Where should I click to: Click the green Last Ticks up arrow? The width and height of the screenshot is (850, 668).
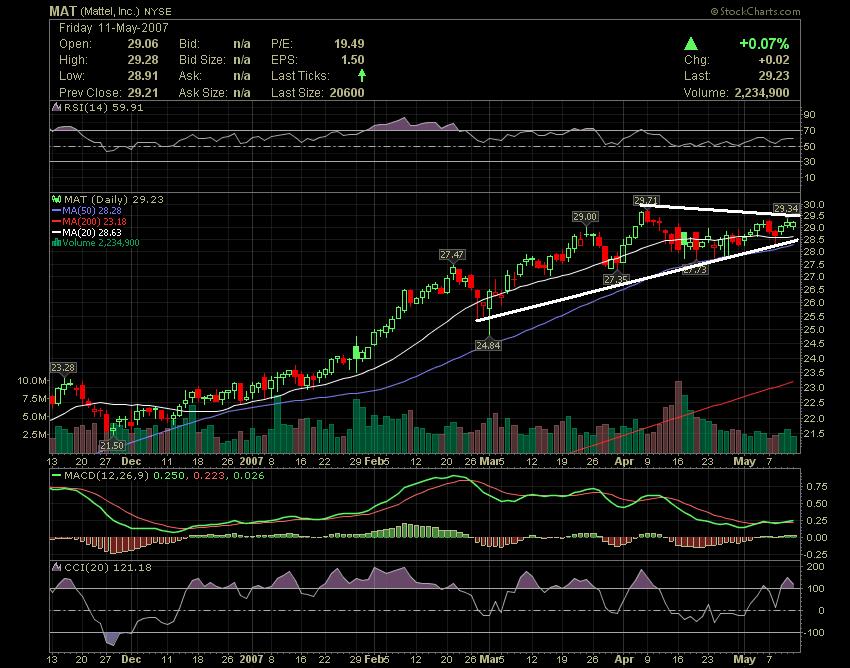[362, 75]
